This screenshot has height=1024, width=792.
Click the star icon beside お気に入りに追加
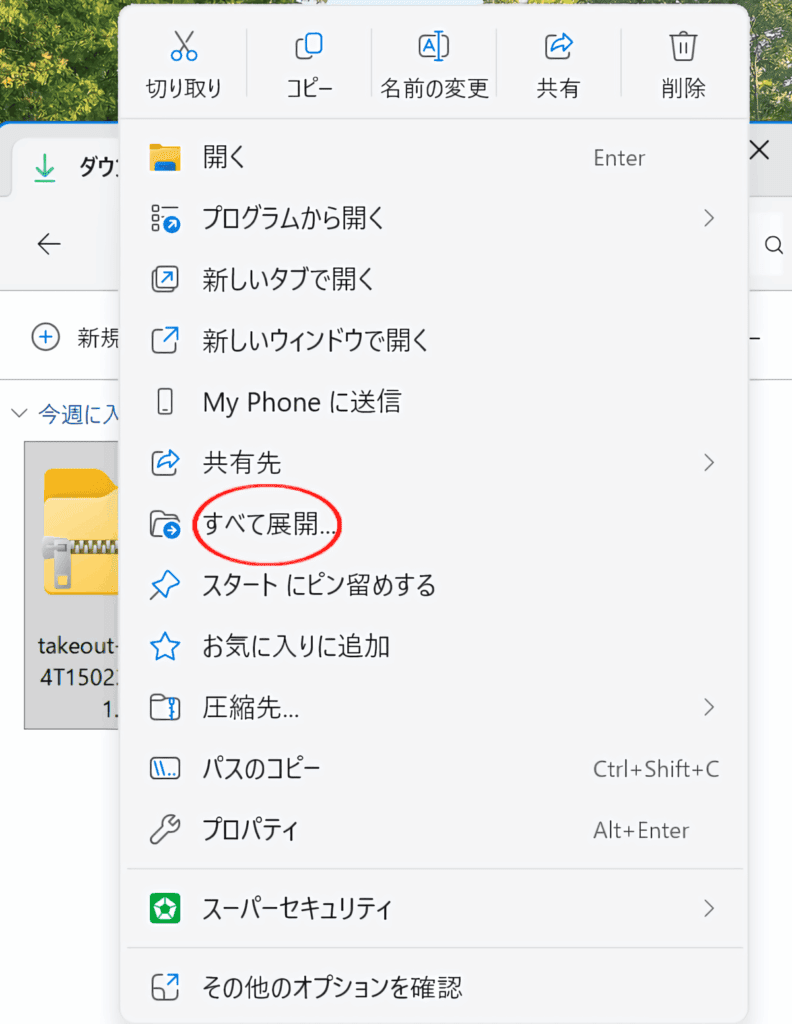(x=165, y=647)
